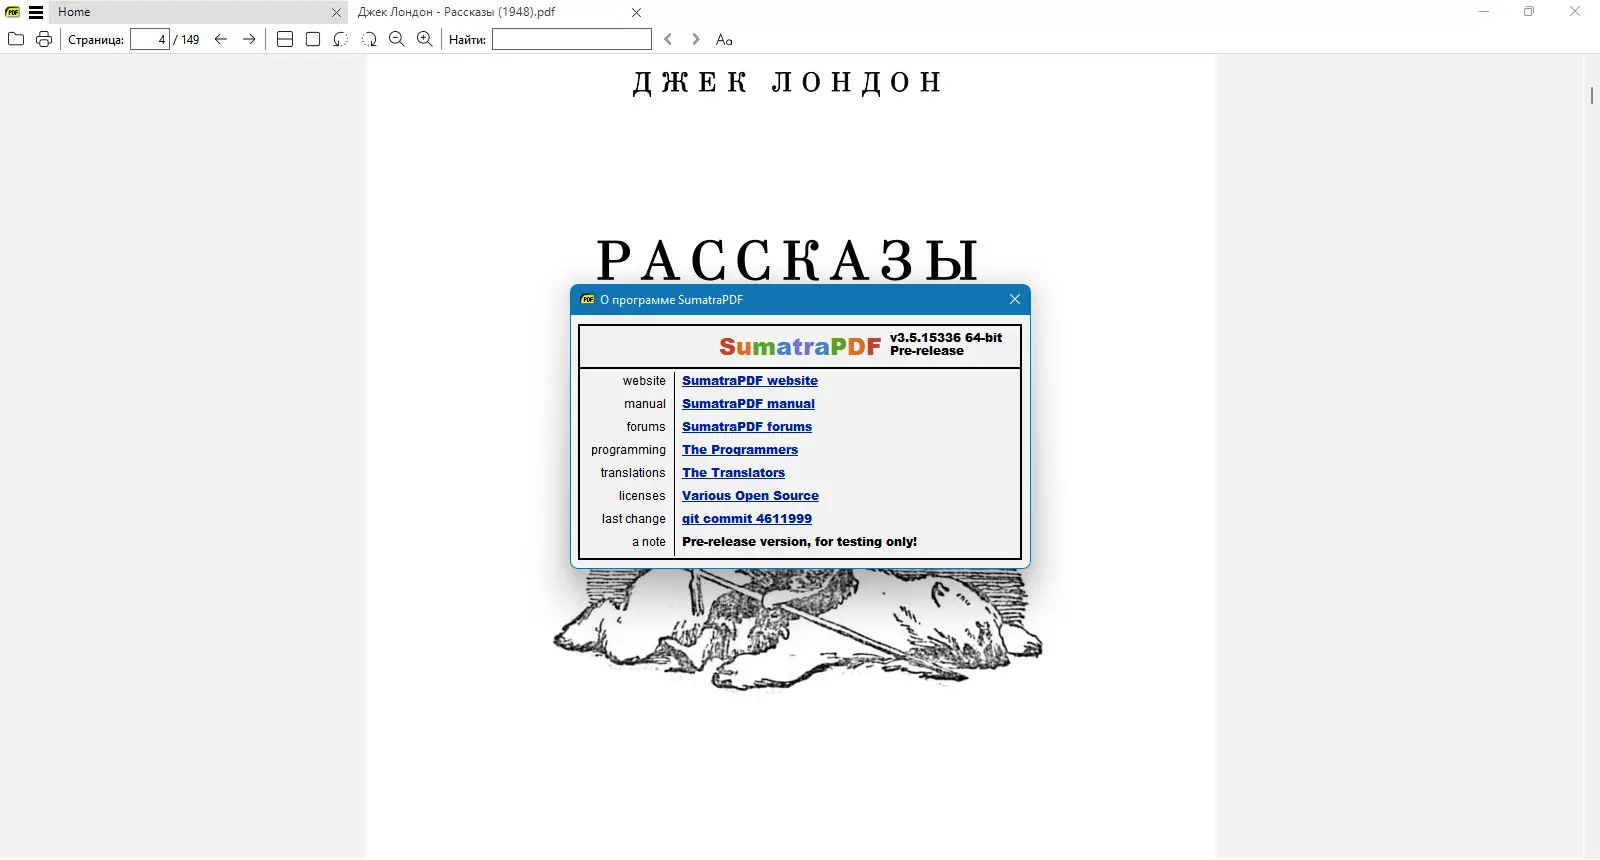Zoom out with the minus magnifier
Screen dimensions: 1600x860
click(x=397, y=39)
